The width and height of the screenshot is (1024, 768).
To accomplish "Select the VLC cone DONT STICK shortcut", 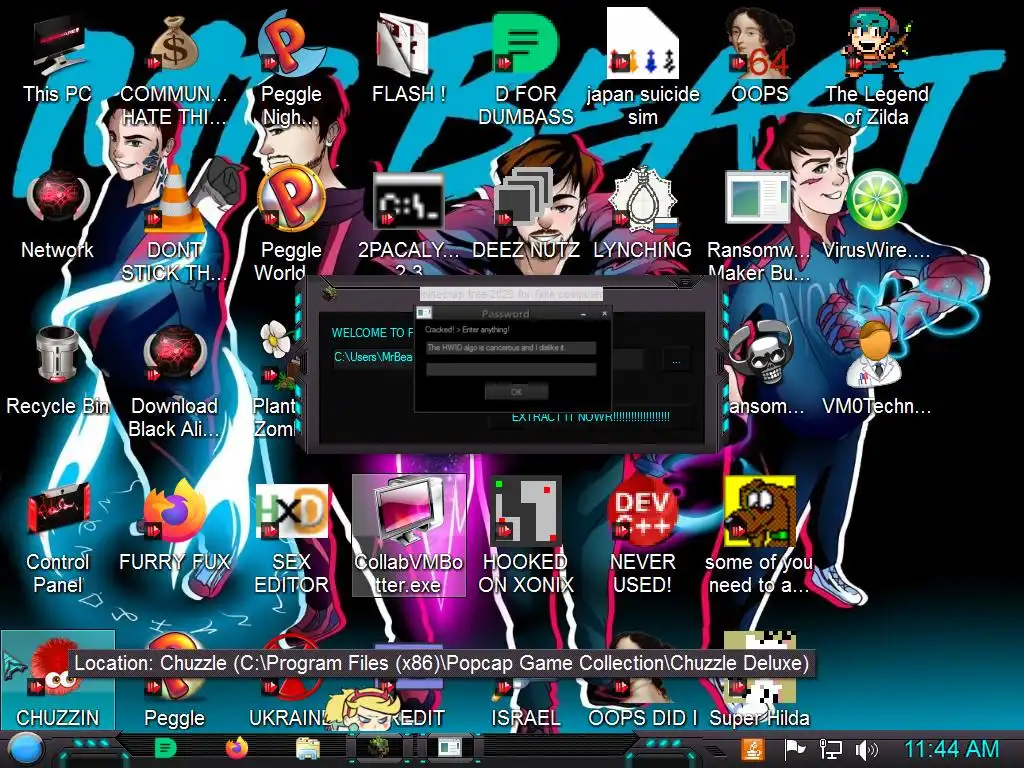I will [x=174, y=224].
